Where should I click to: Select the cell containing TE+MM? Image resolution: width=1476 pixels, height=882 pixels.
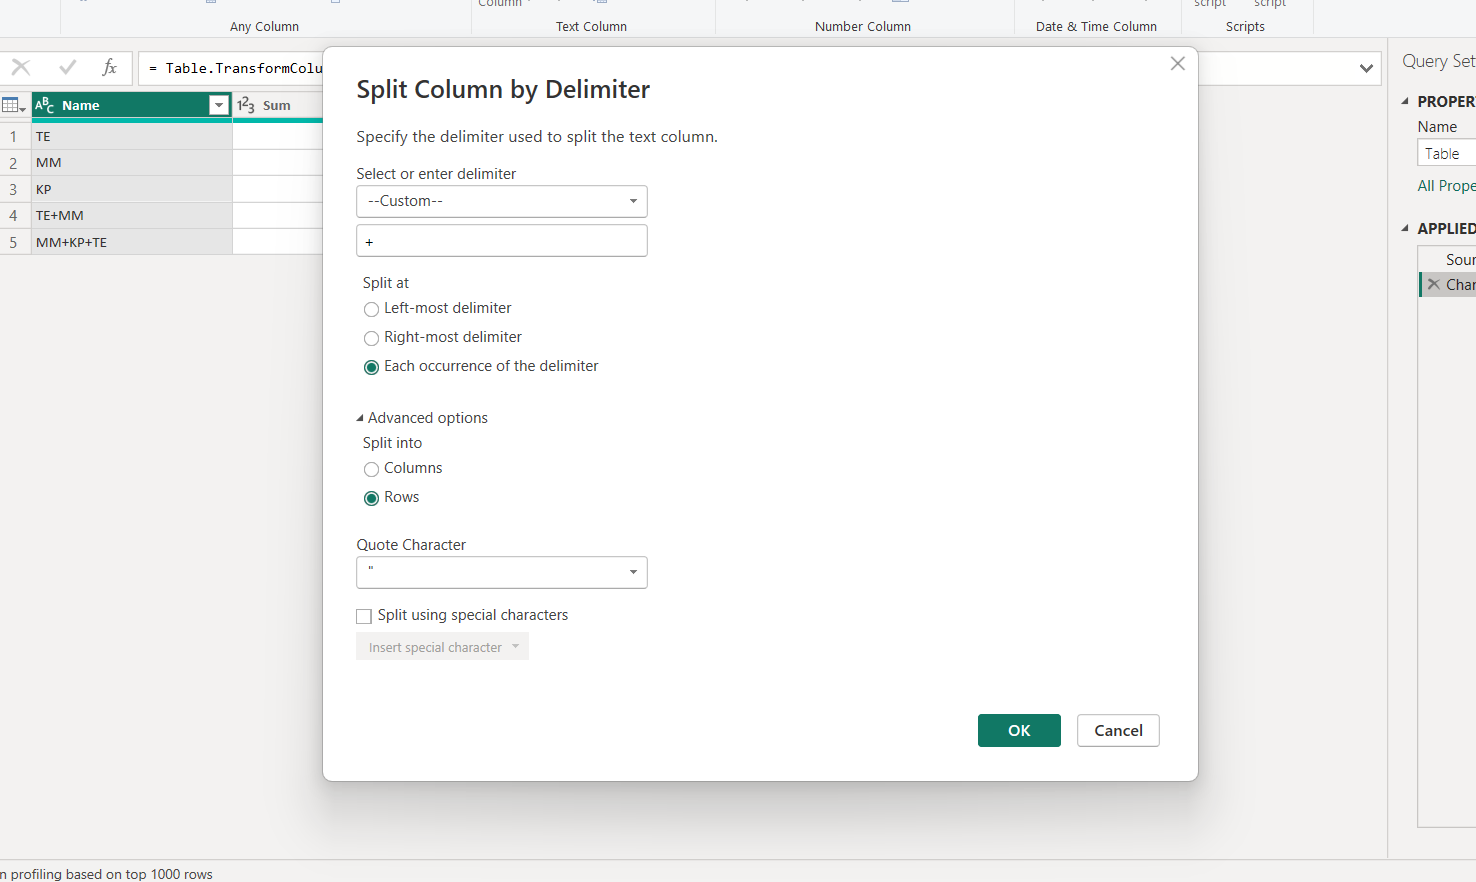point(132,215)
